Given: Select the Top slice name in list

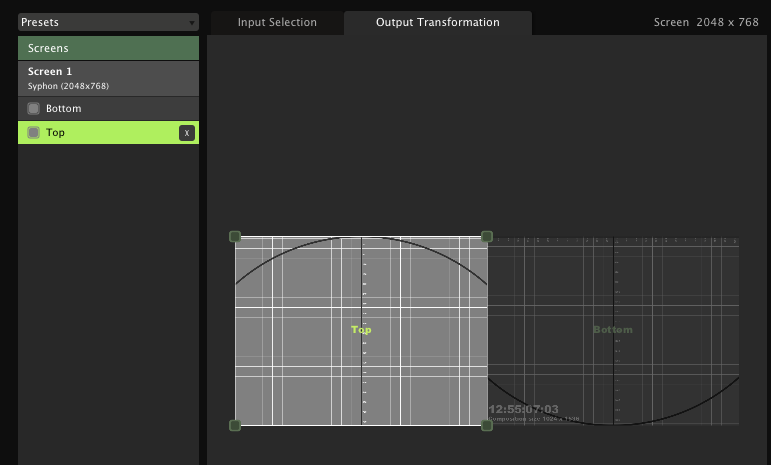Looking at the screenshot, I should (x=56, y=133).
